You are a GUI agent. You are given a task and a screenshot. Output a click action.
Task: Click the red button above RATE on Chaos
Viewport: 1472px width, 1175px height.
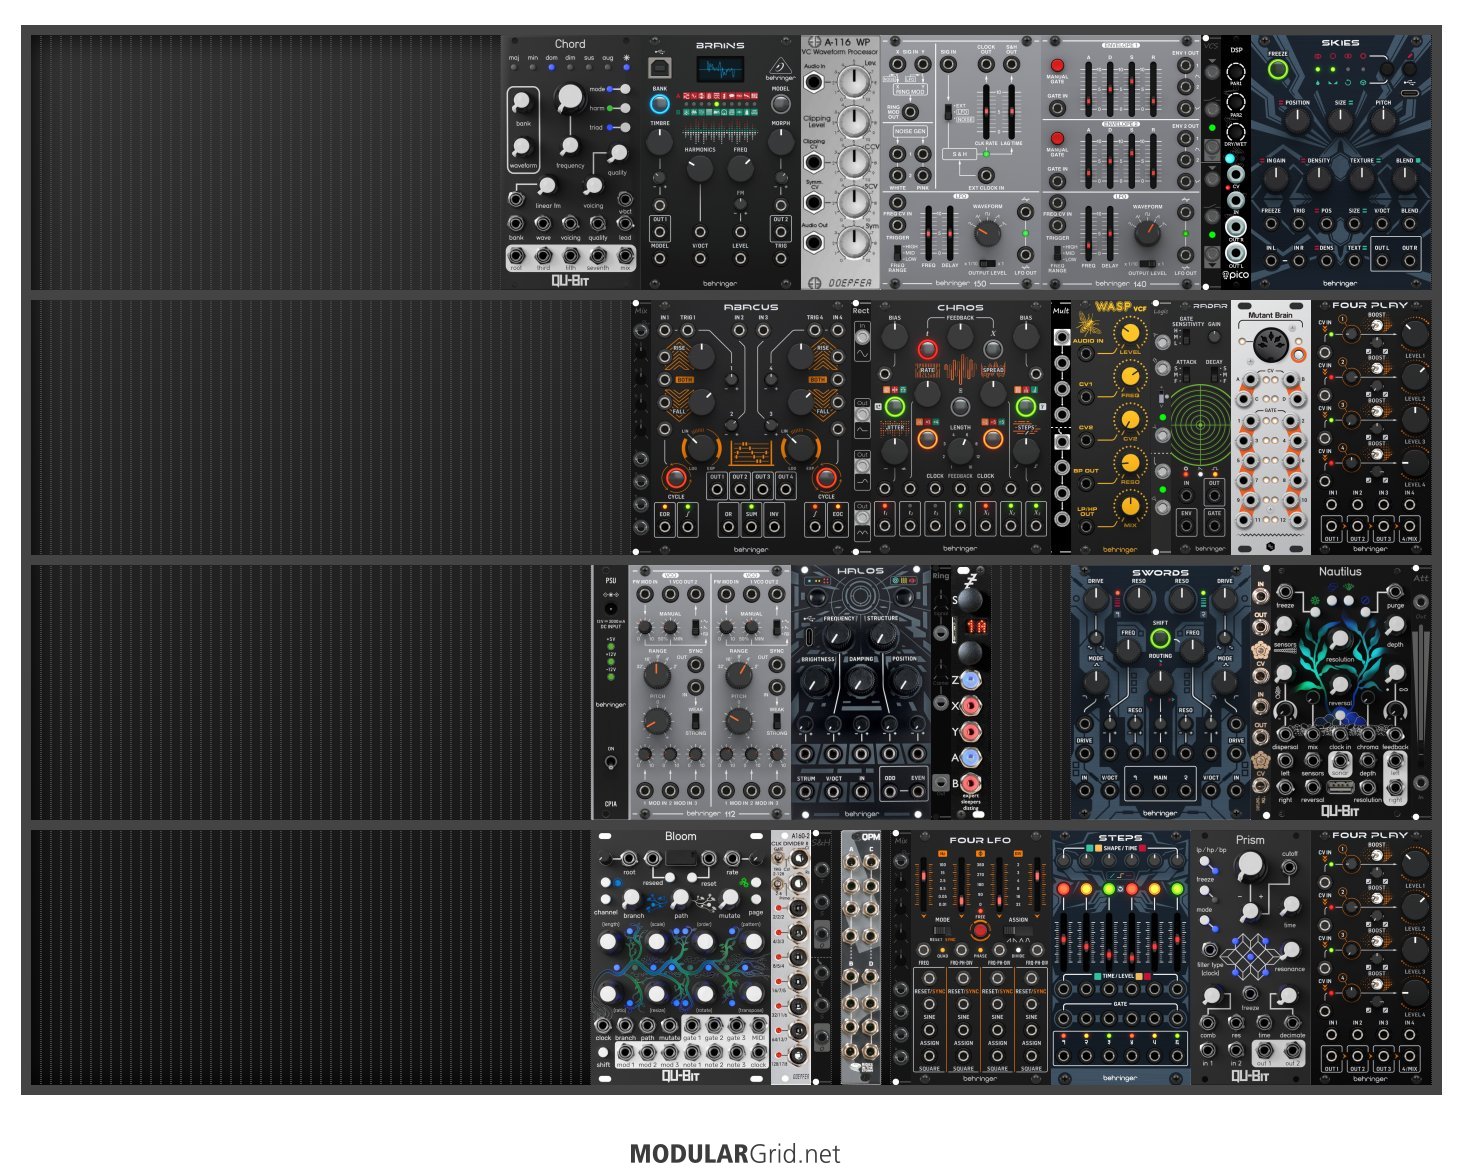928,349
